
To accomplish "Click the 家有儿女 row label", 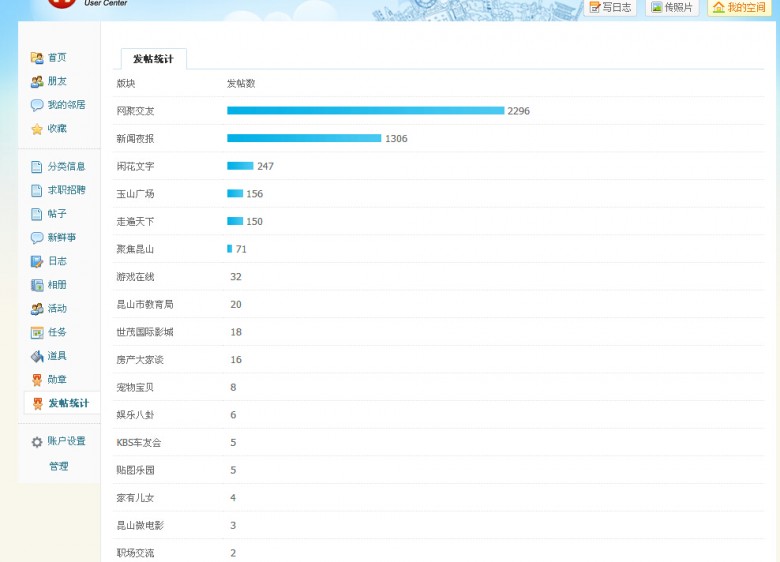I will coord(135,498).
